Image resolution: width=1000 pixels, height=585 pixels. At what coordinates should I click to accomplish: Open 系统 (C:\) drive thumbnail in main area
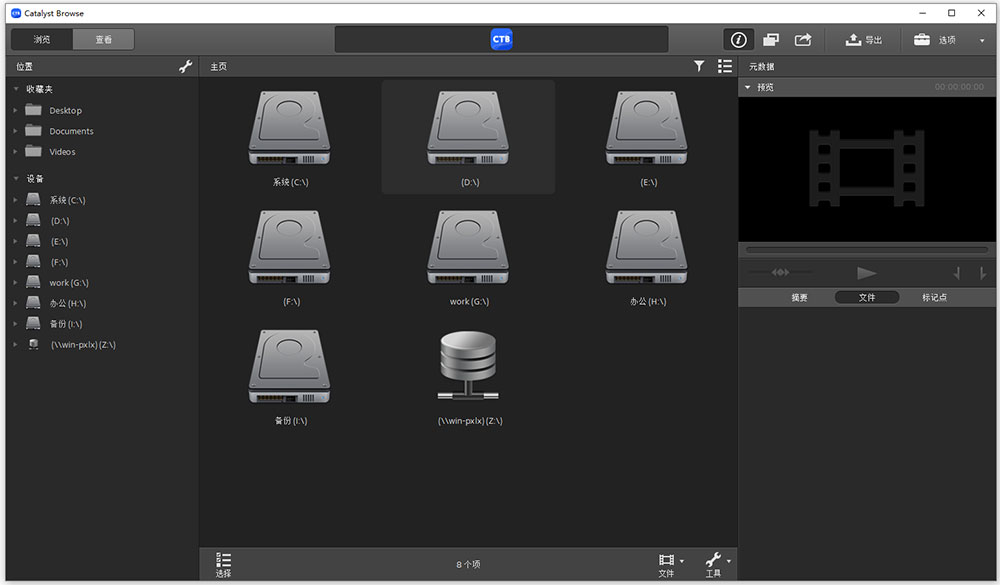(x=290, y=128)
